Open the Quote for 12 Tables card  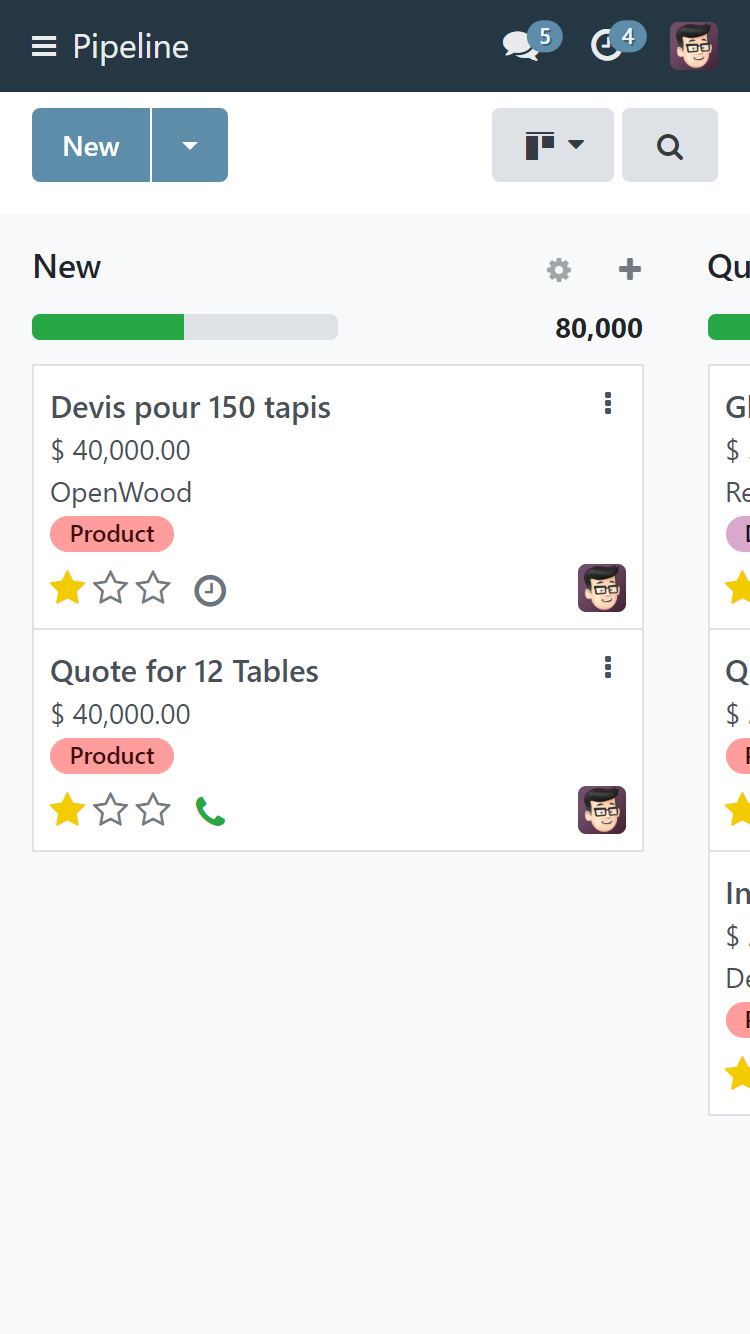[x=185, y=672]
